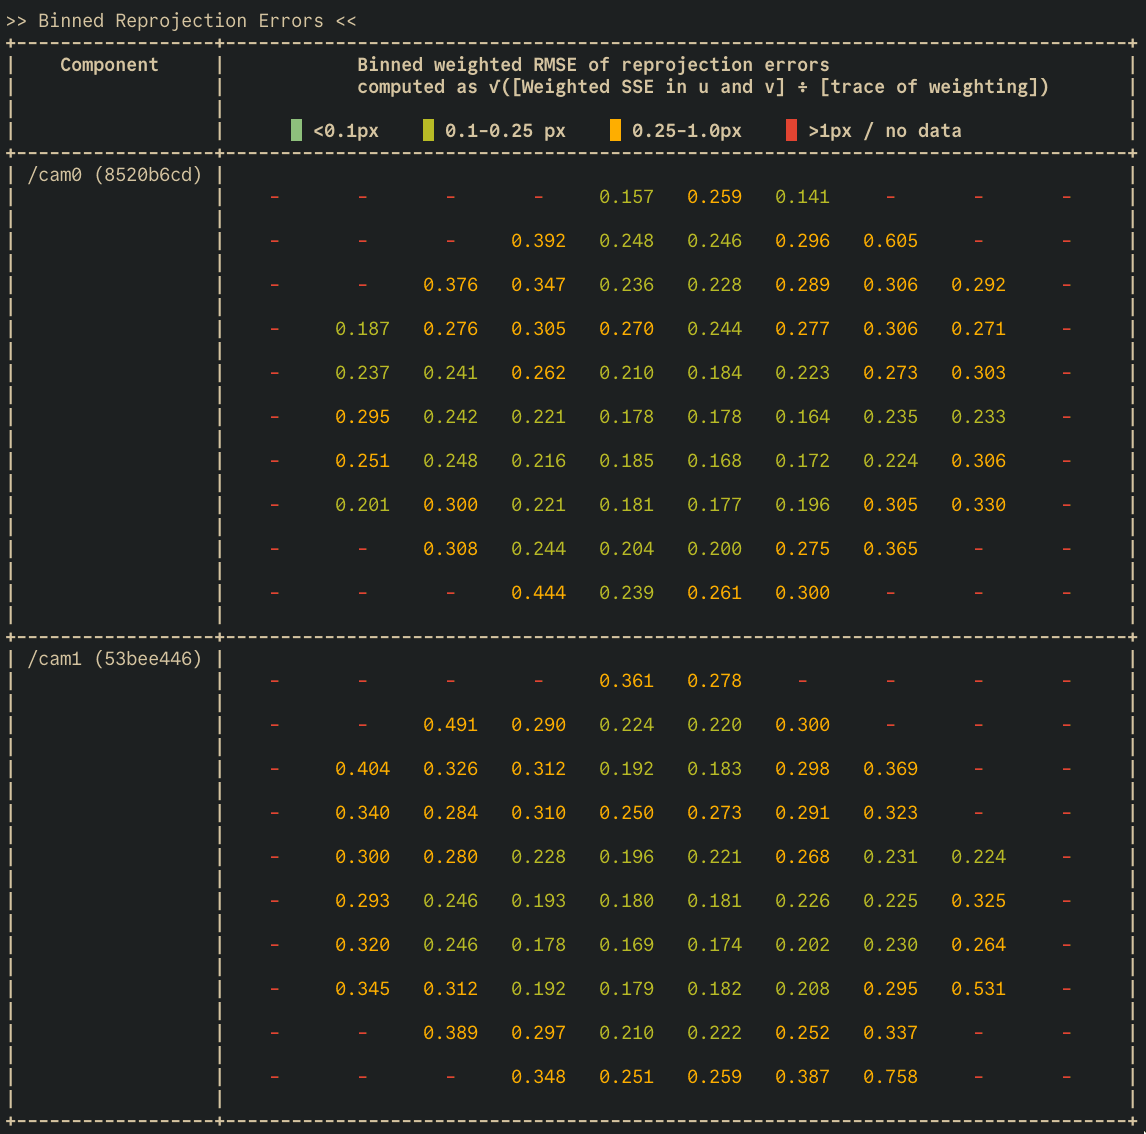Click the value 0.261
The width and height of the screenshot is (1146, 1134).
pyautogui.click(x=715, y=593)
